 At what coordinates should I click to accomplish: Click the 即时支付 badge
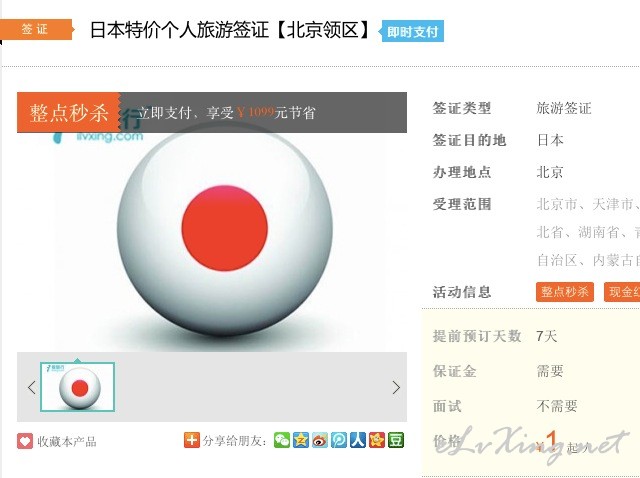click(x=412, y=31)
